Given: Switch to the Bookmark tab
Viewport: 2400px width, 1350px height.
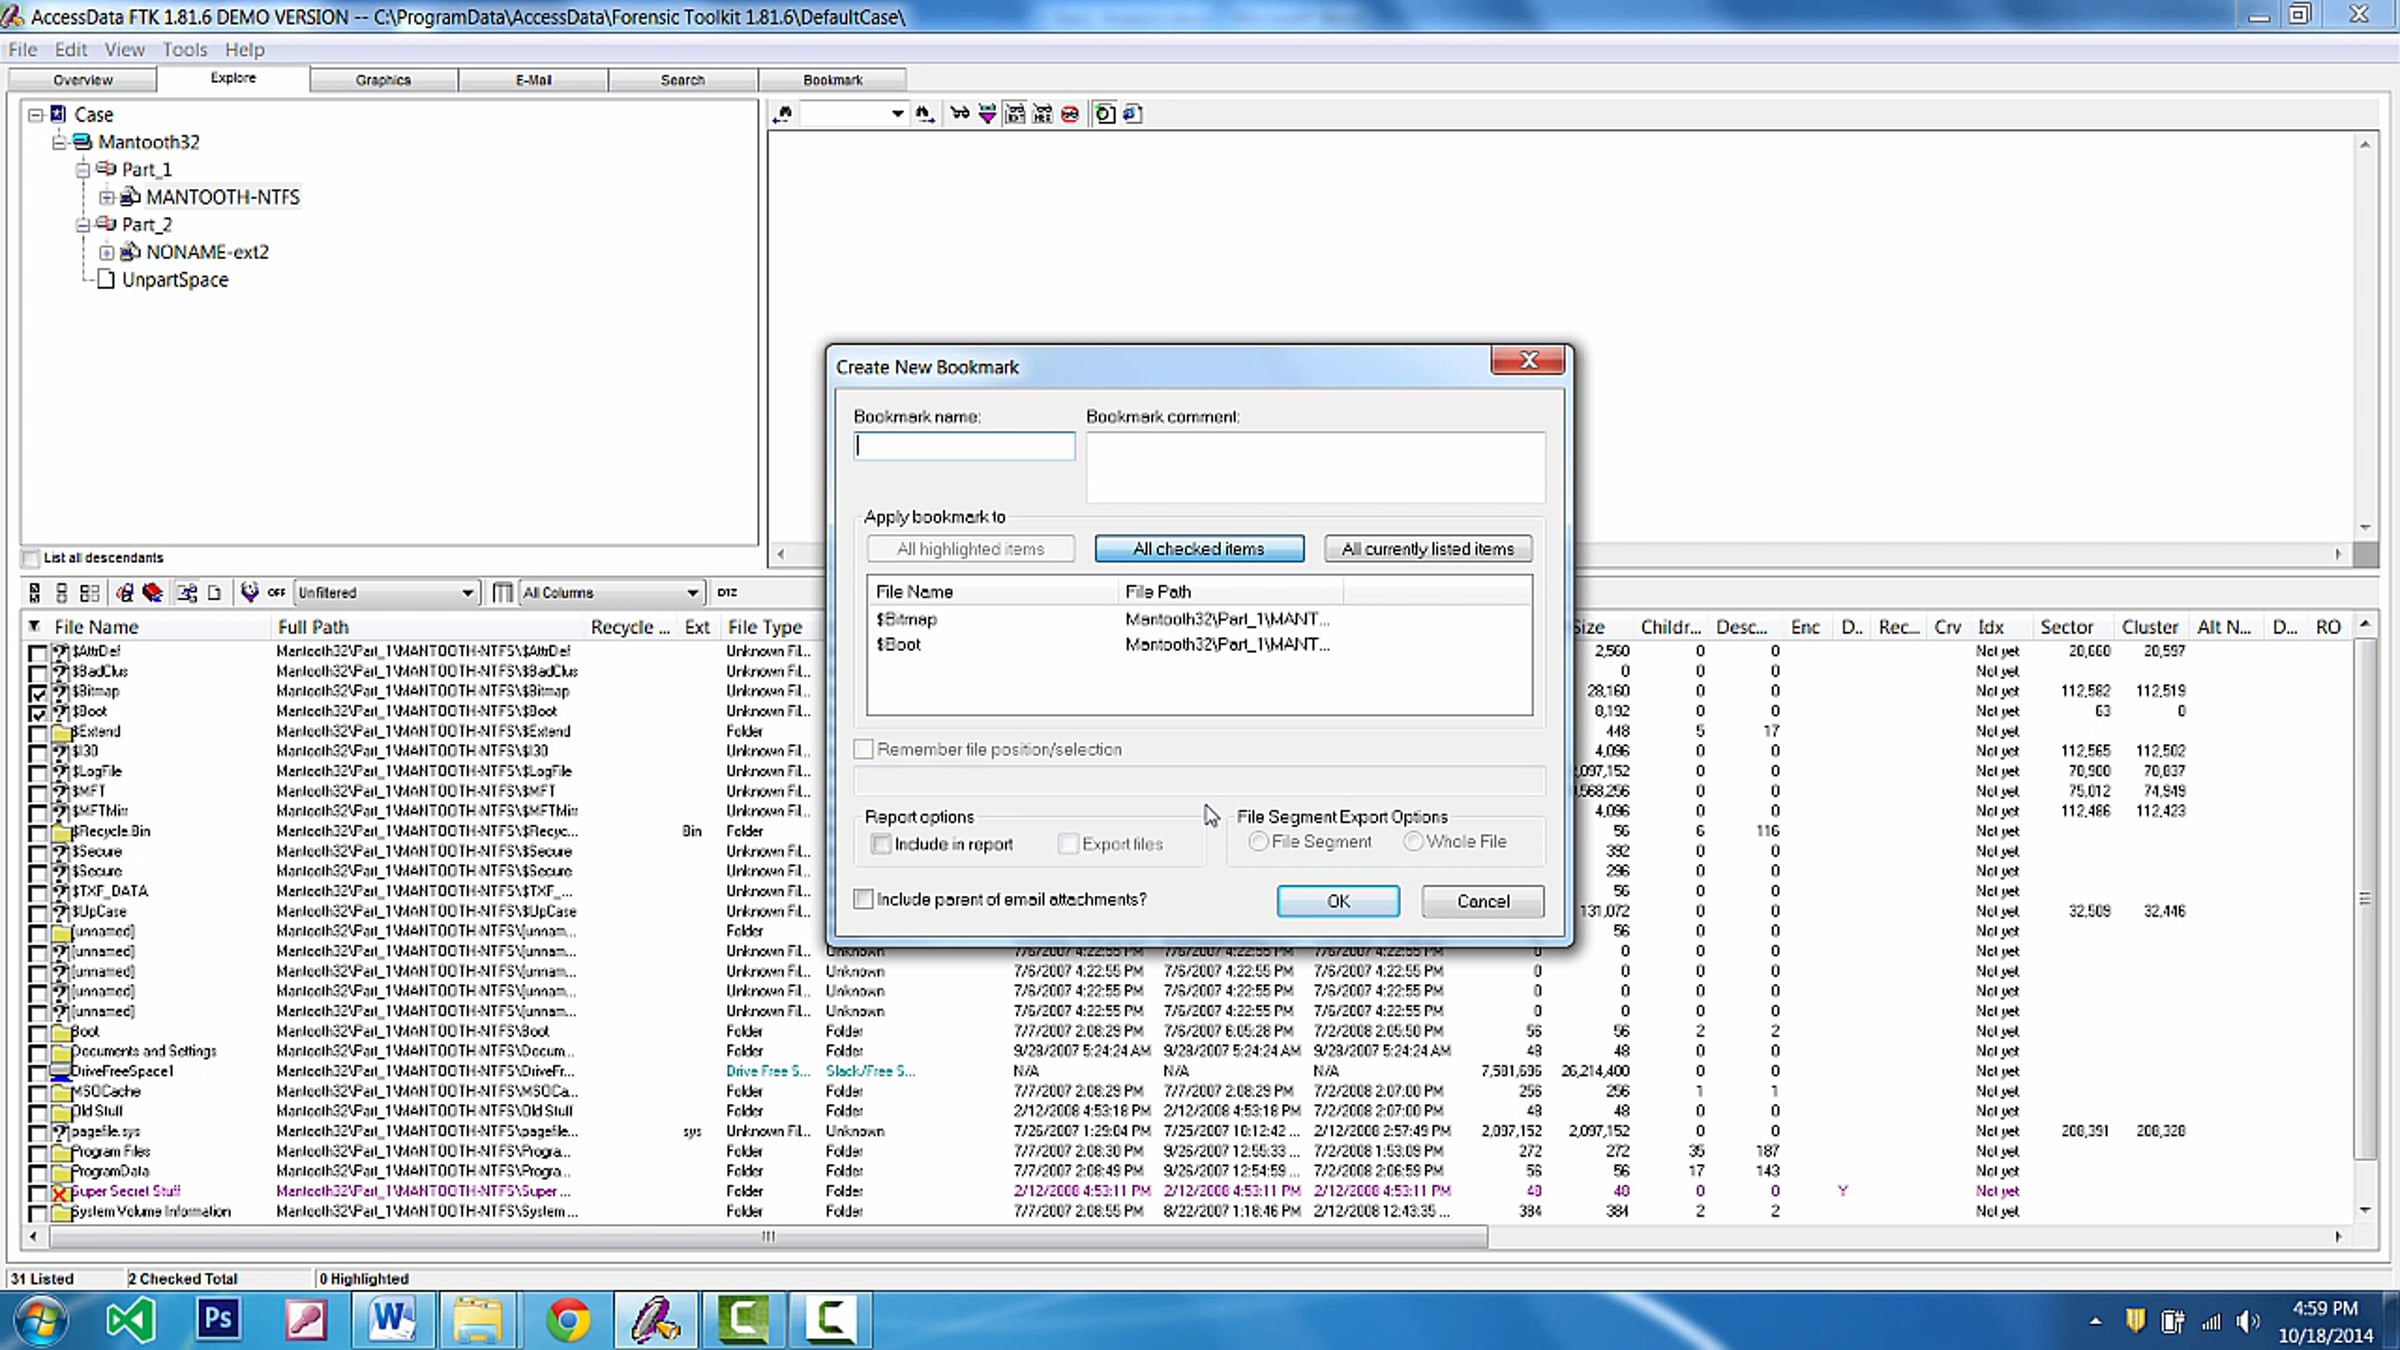Looking at the screenshot, I should [833, 80].
